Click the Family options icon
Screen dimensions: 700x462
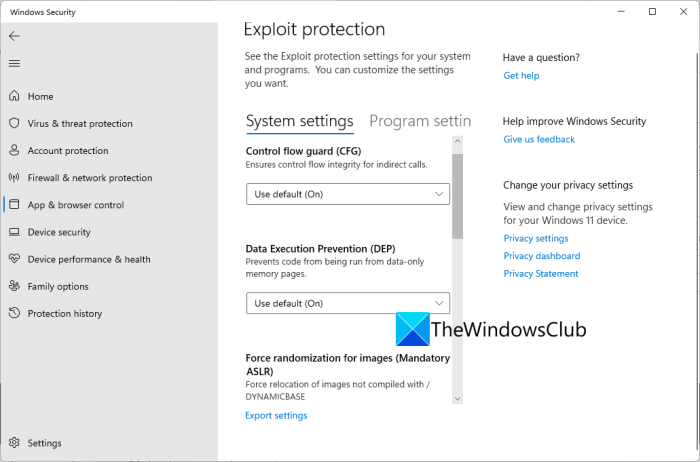click(x=14, y=286)
